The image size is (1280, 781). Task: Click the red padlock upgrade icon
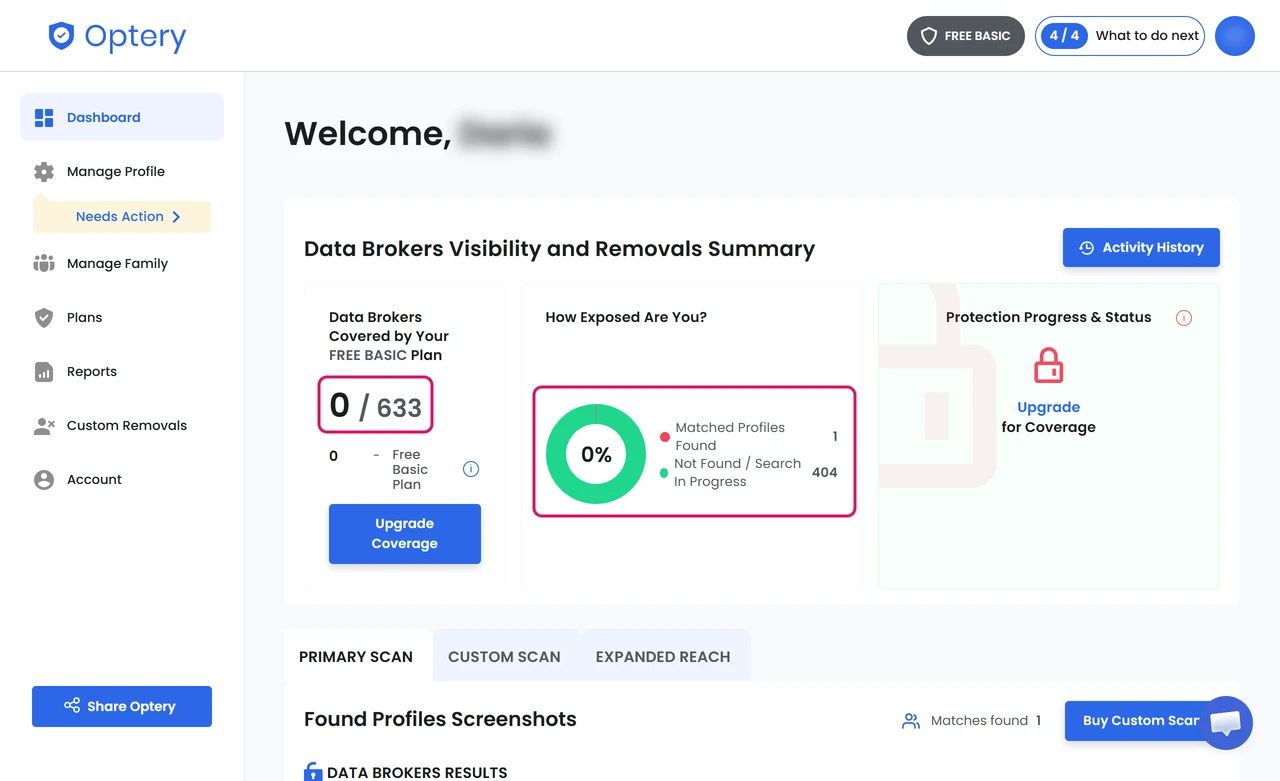pos(1048,365)
